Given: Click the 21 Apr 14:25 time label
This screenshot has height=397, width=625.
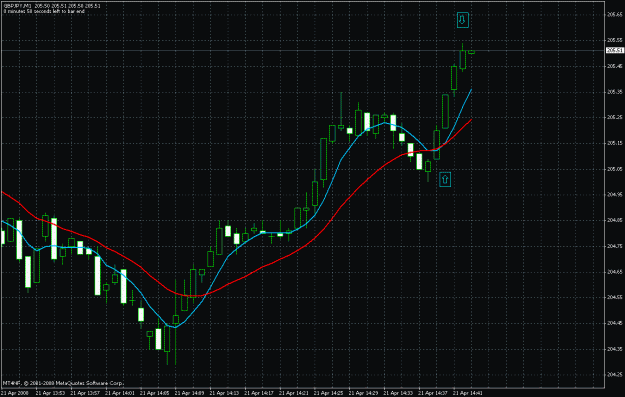Looking at the screenshot, I should point(328,393).
